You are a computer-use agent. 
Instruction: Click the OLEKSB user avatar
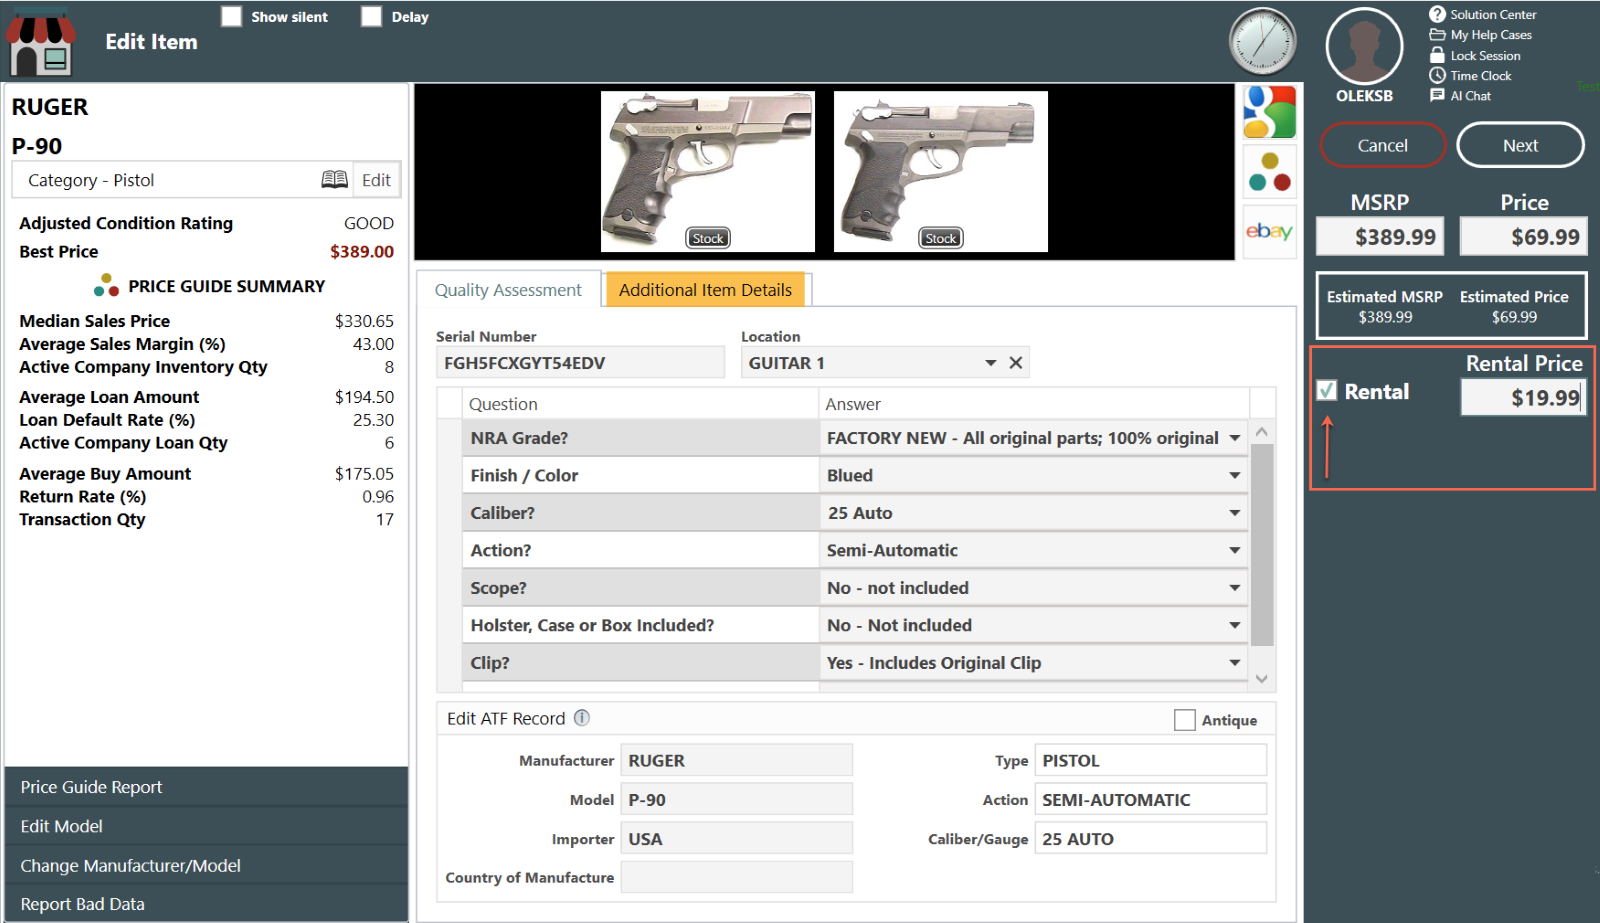tap(1364, 46)
